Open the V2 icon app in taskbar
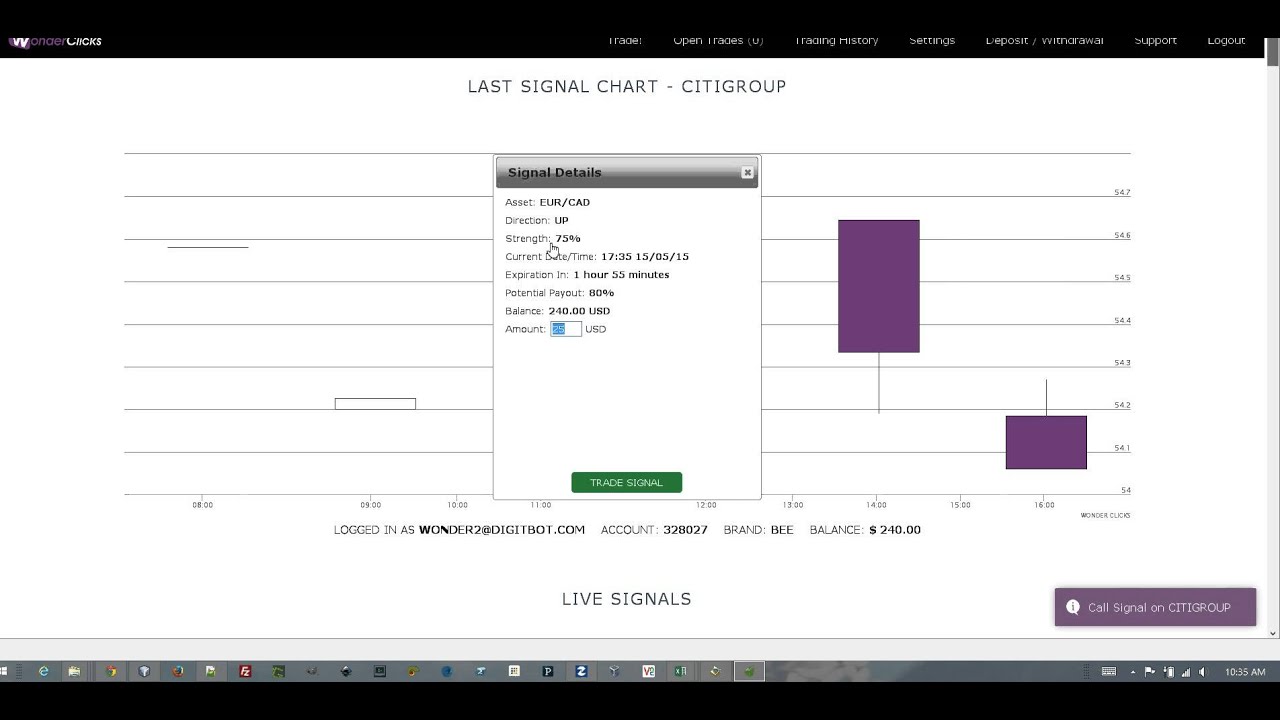1280x720 pixels. [x=649, y=672]
